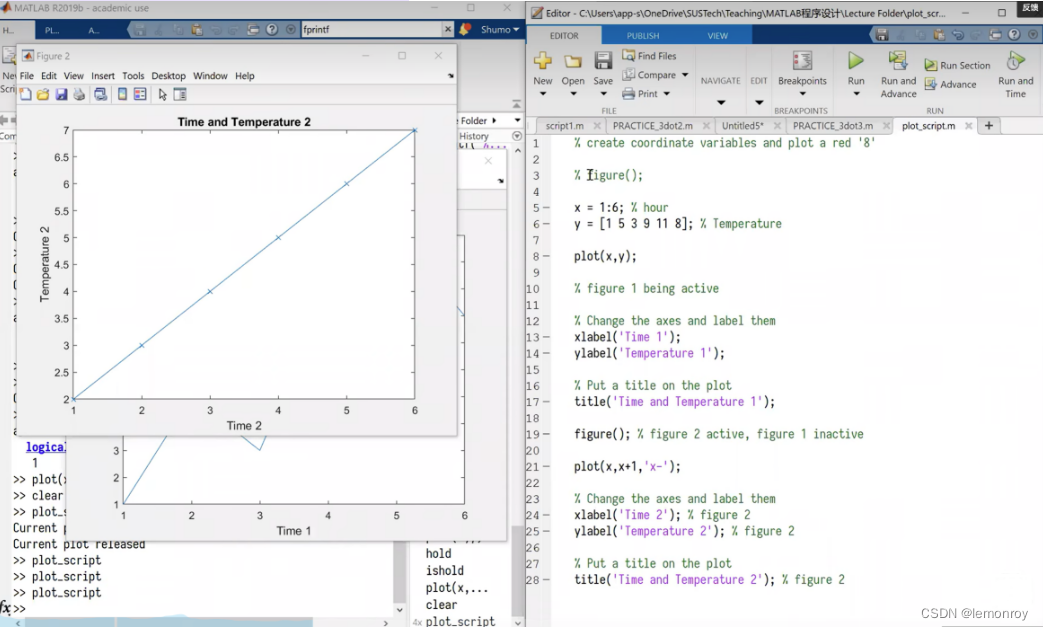Expand Command History panel actions arrow
Viewport: 1043px width, 630px height.
point(517,136)
